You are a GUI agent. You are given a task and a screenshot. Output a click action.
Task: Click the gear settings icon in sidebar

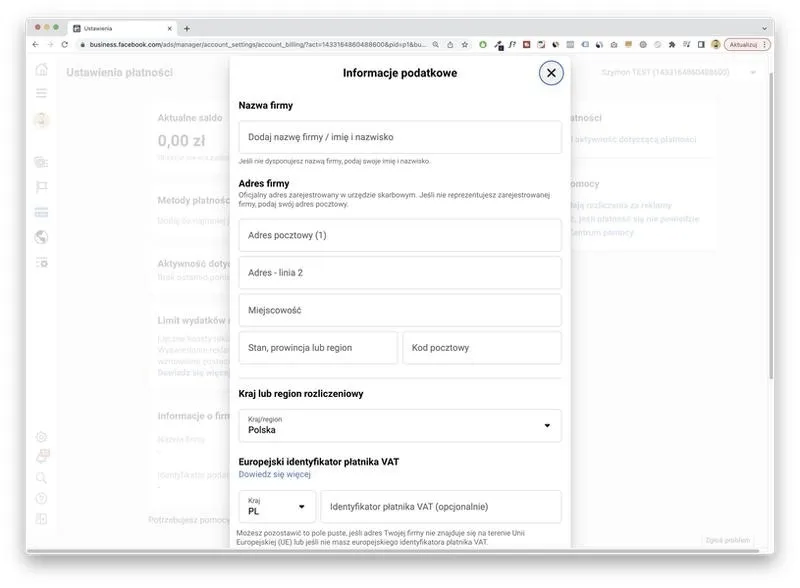pyautogui.click(x=42, y=437)
